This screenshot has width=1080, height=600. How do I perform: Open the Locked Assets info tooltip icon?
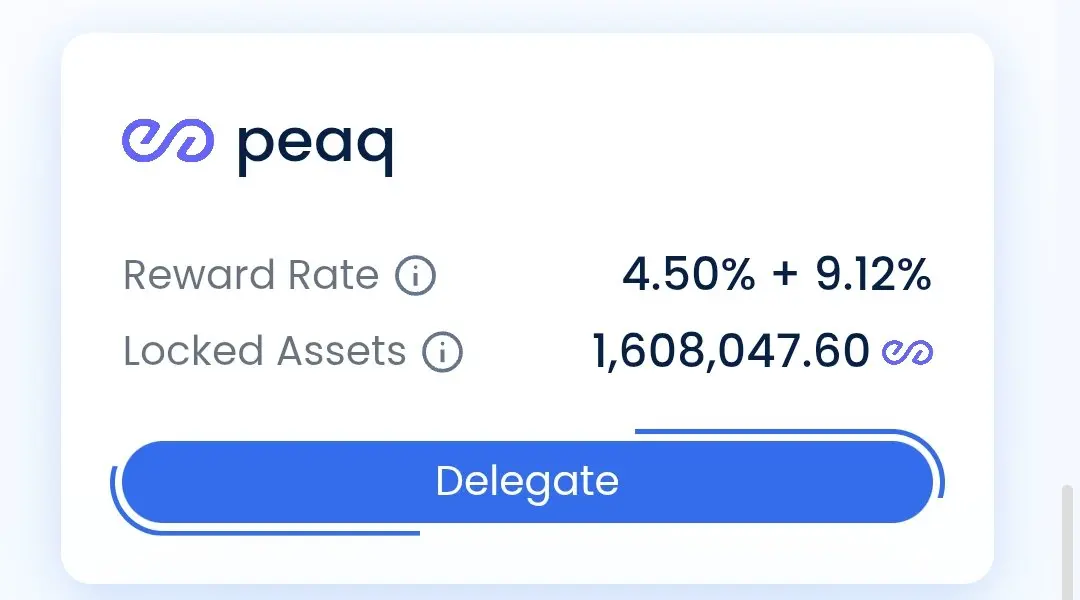pos(442,352)
